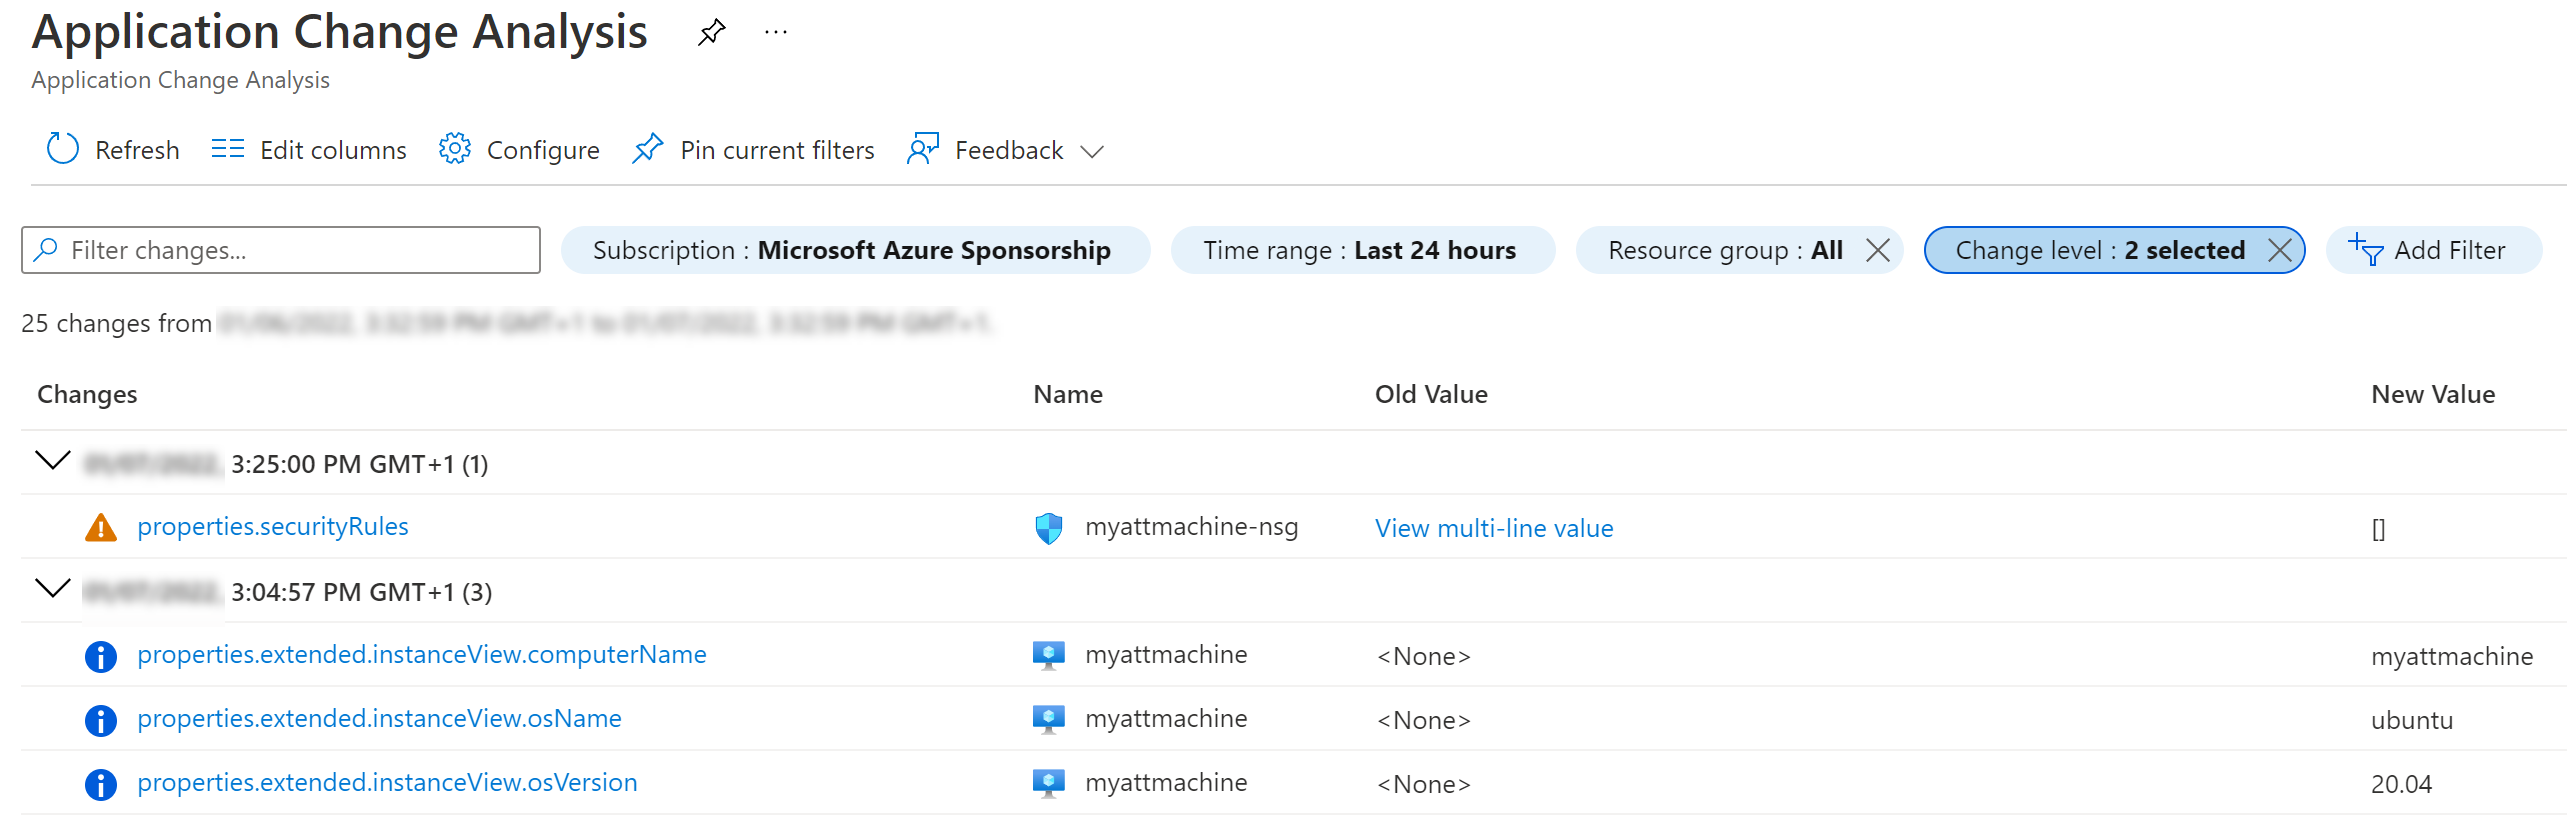Click the Configure gear icon
Viewport: 2567px width, 820px height.
455,150
